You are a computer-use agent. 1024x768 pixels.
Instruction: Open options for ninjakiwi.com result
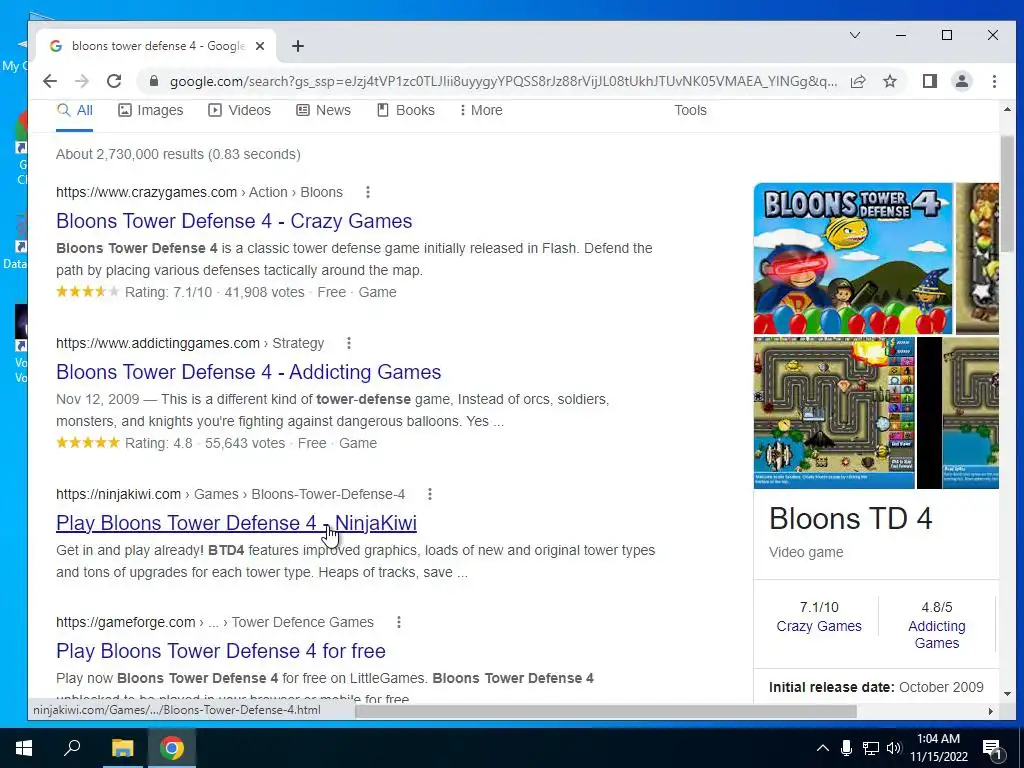(x=430, y=494)
